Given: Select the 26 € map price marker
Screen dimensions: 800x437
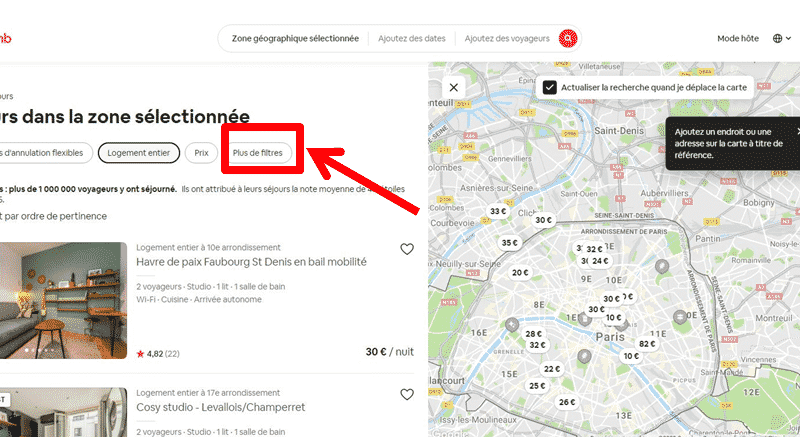Looking at the screenshot, I should click(566, 402).
